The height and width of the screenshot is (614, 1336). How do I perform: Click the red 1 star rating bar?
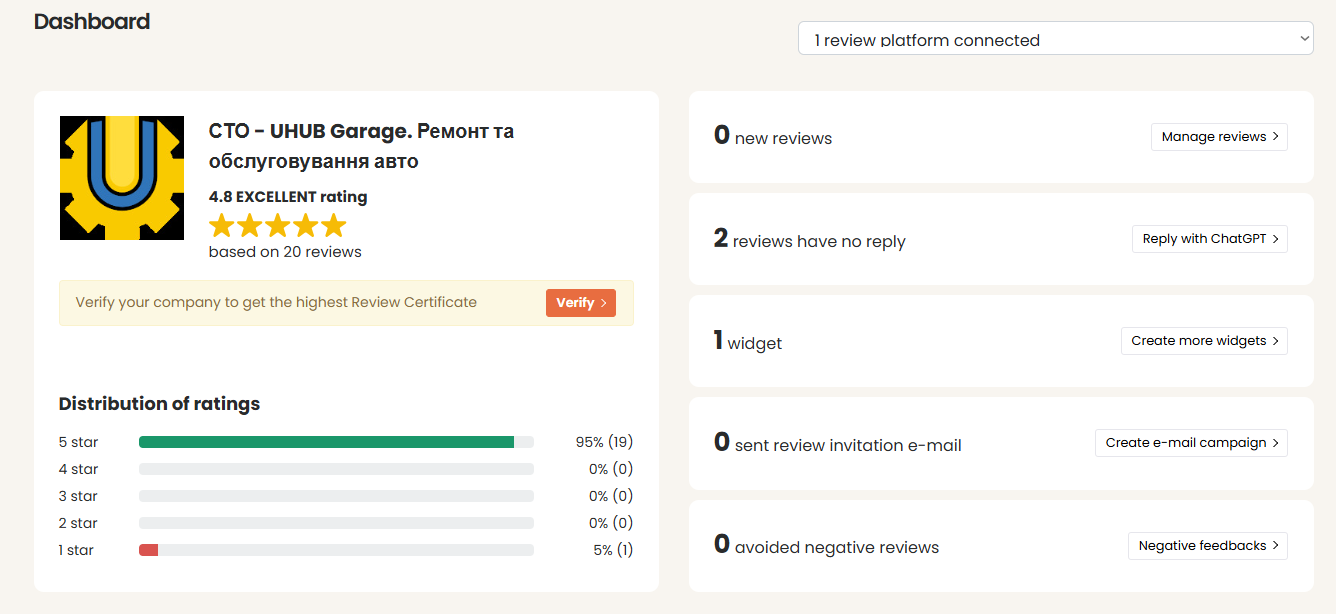coord(148,550)
